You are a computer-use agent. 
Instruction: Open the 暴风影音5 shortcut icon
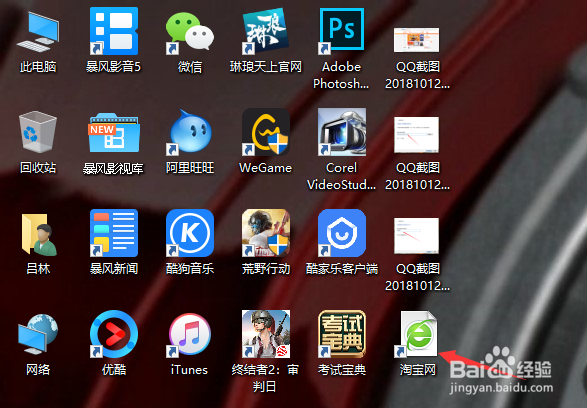click(x=114, y=31)
